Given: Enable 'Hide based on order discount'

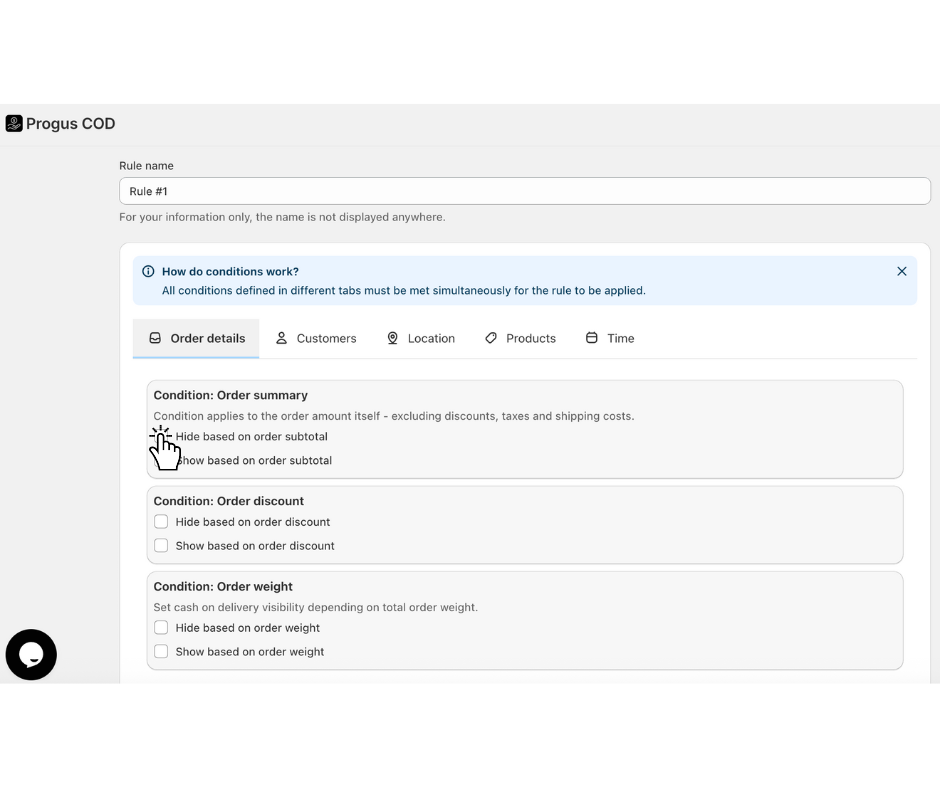Looking at the screenshot, I should point(161,522).
